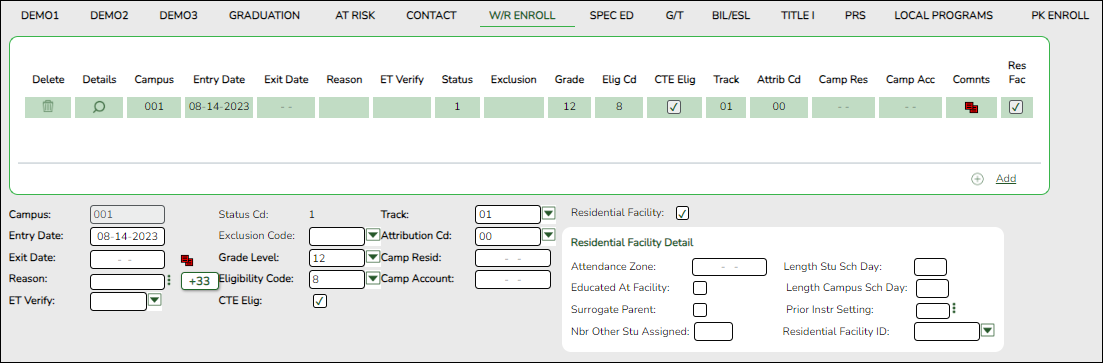
Task: Open details magnifier icon for campus 001
Action: point(99,107)
